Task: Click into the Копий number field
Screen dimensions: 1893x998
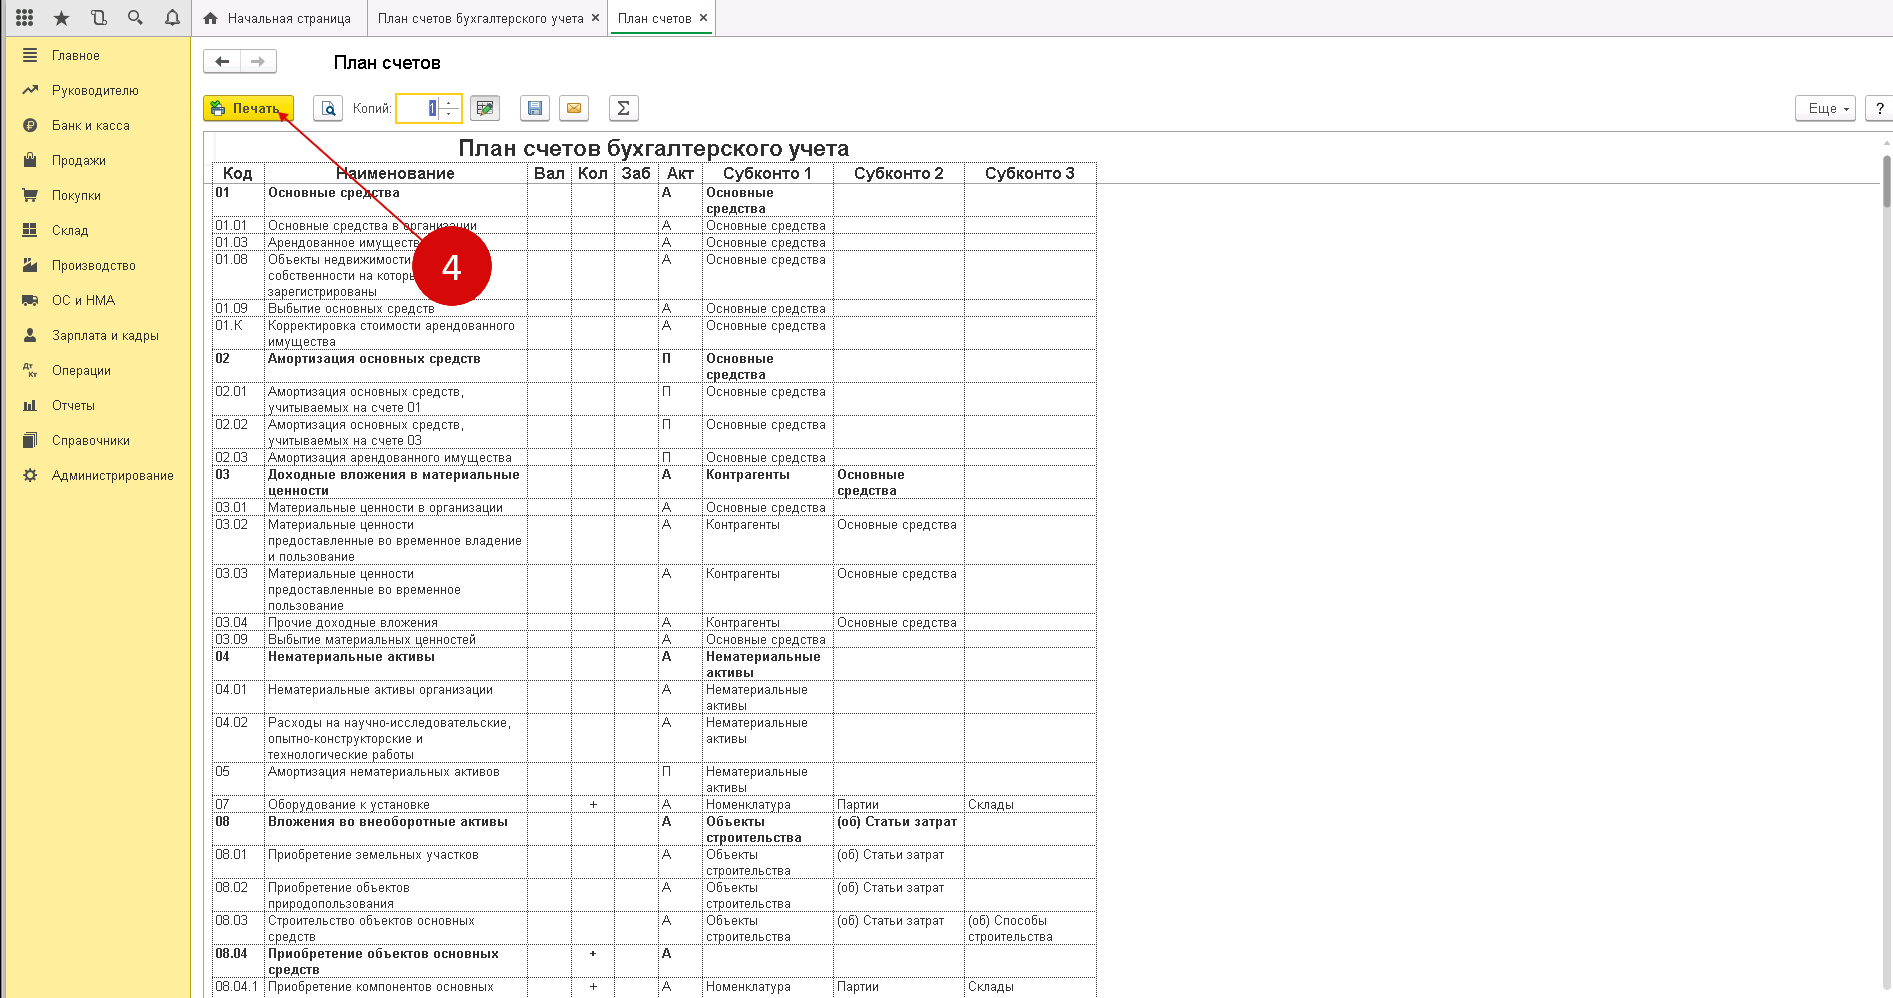Action: pyautogui.click(x=417, y=108)
